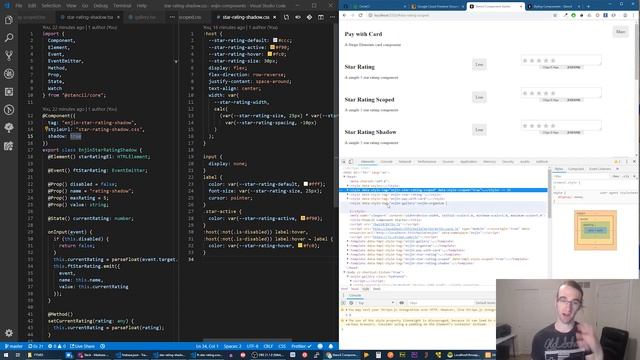Open More Actions ellipsis in the left editor group
640x360 pixels.
pyautogui.click(x=172, y=17)
